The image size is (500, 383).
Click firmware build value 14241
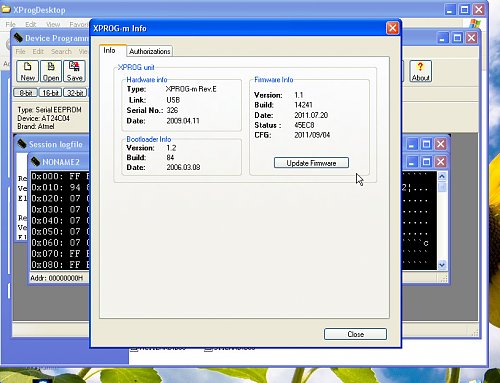pos(303,105)
